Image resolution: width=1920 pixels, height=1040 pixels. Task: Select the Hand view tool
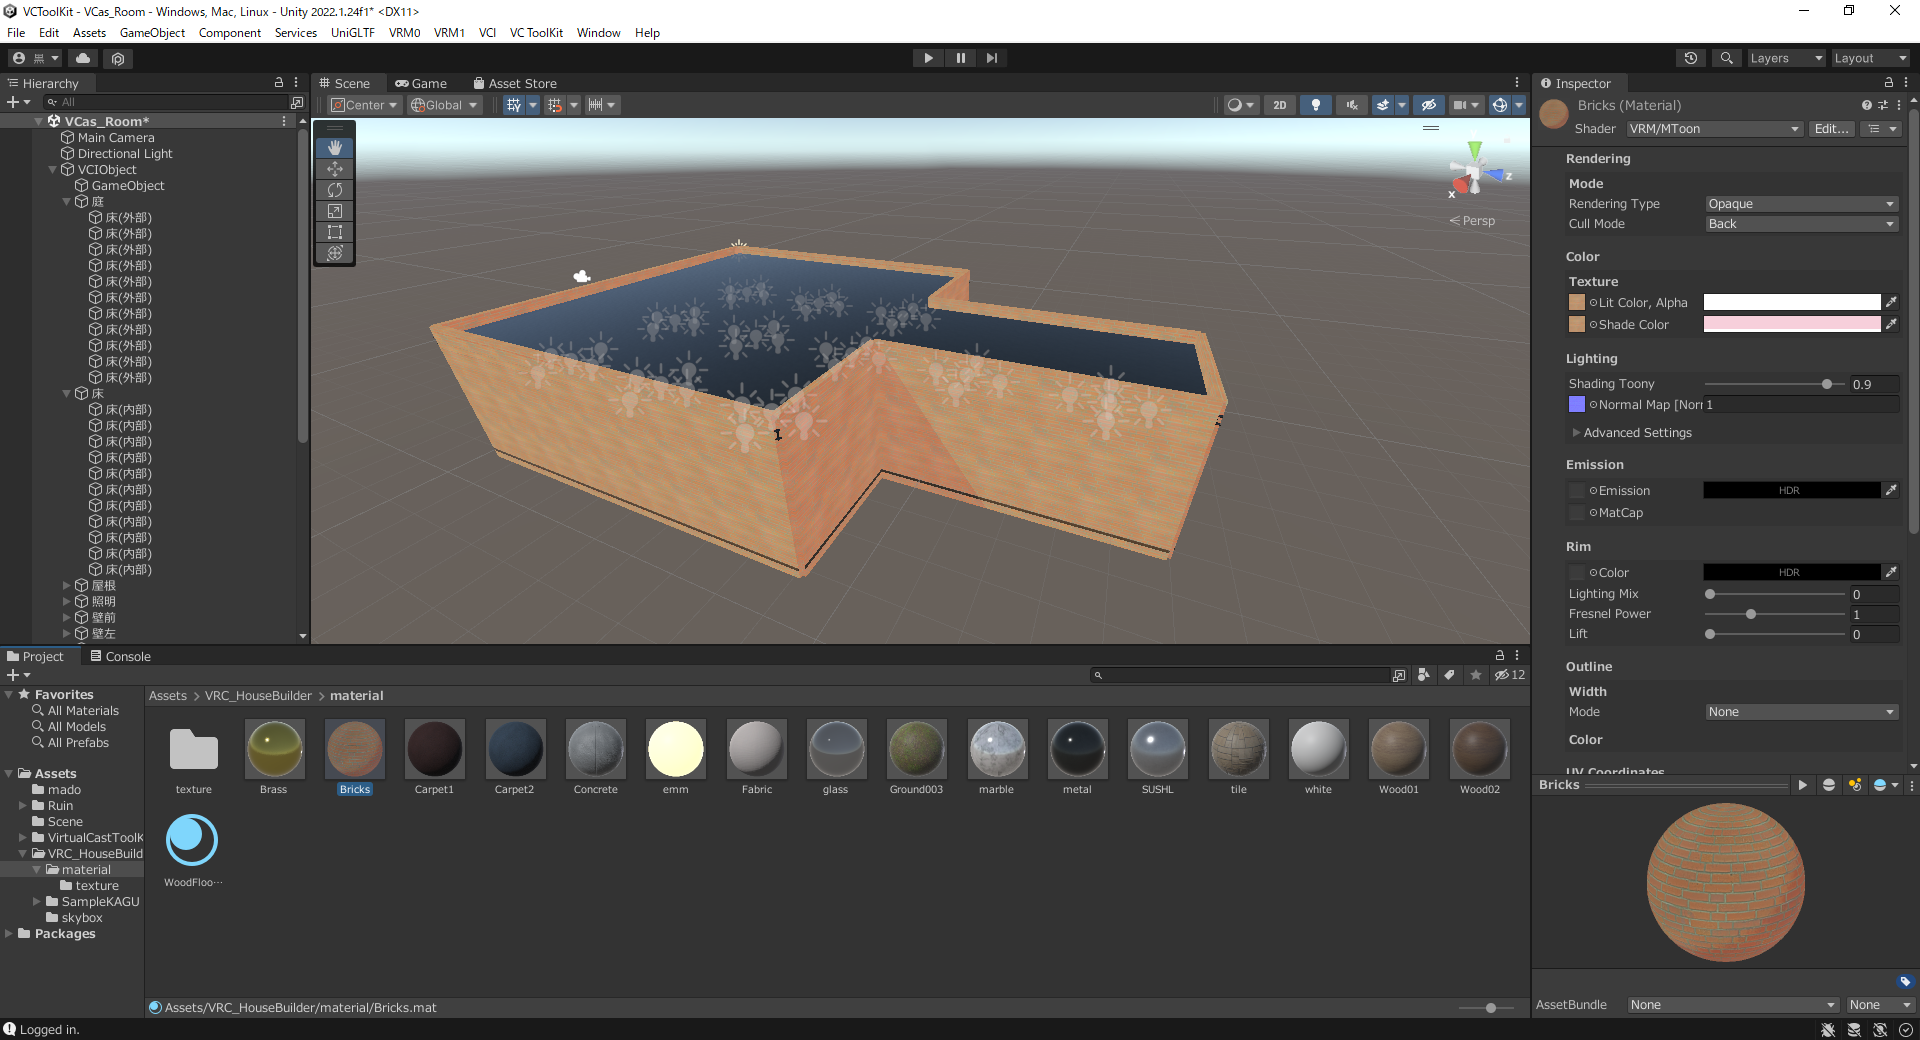335,148
